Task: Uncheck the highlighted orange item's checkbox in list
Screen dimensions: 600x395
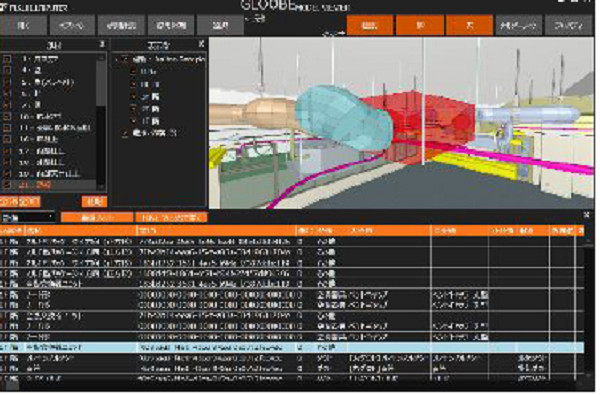Action: 7,185
